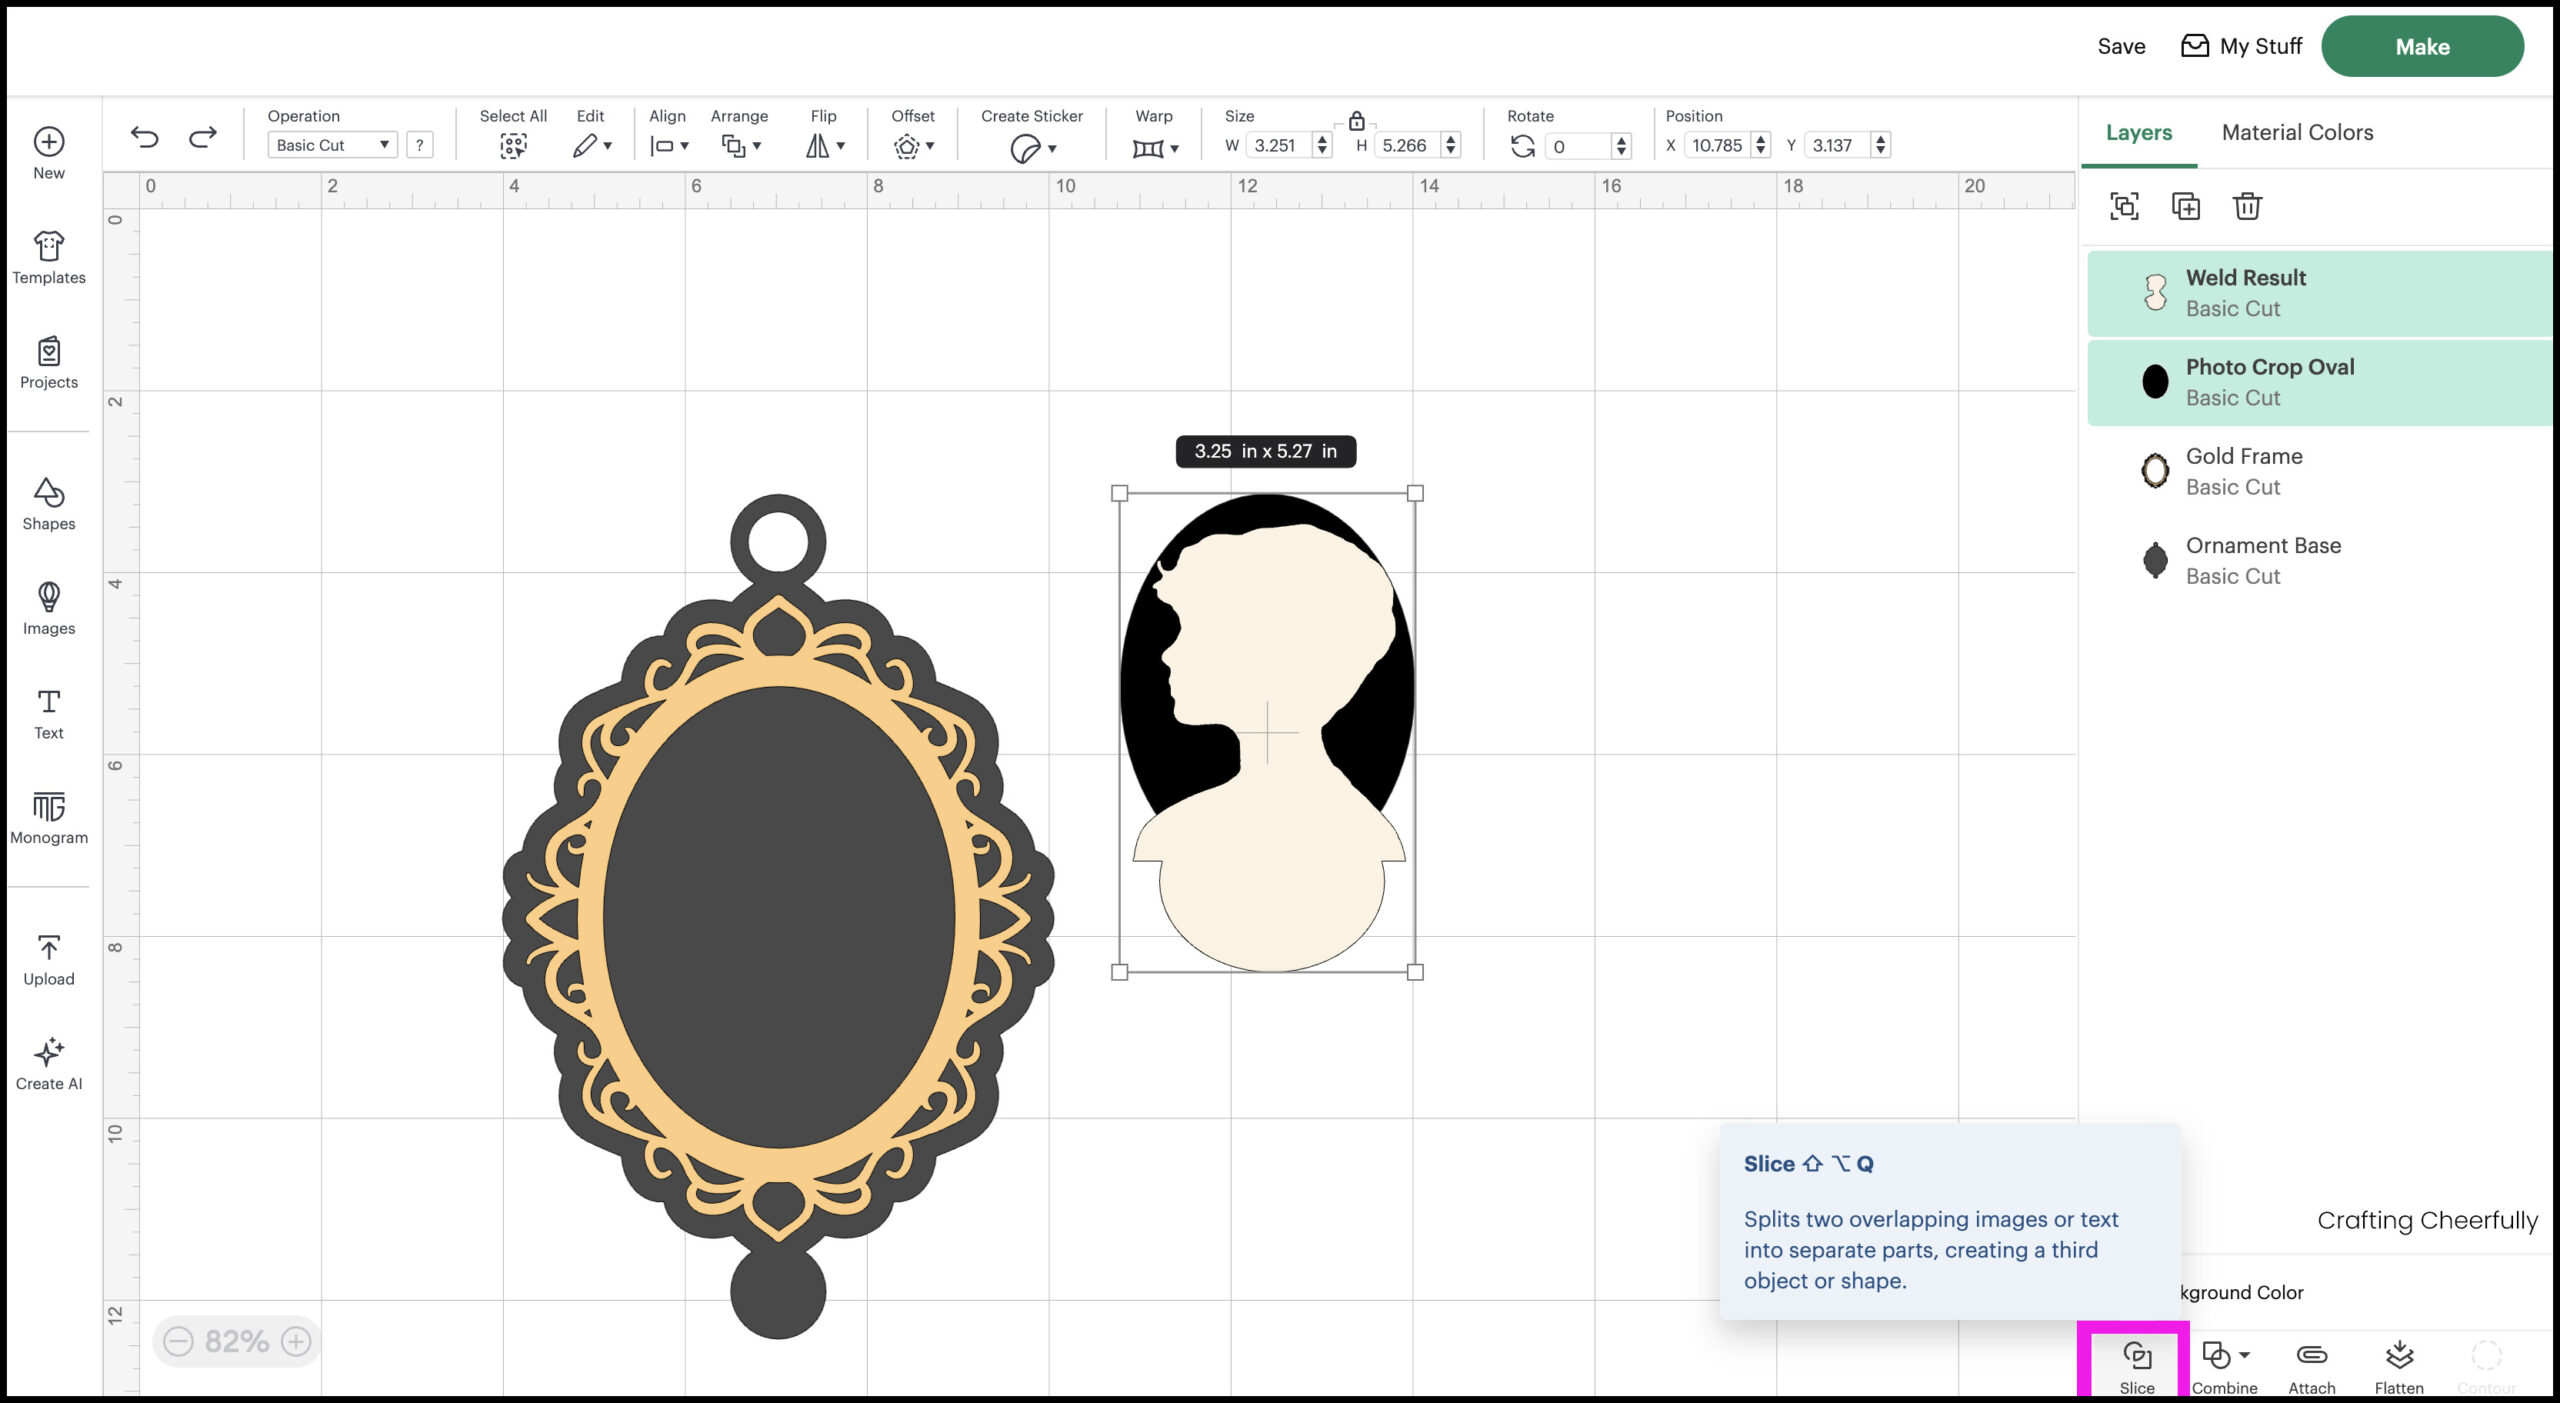Flatten the selected layers

click(2400, 1361)
